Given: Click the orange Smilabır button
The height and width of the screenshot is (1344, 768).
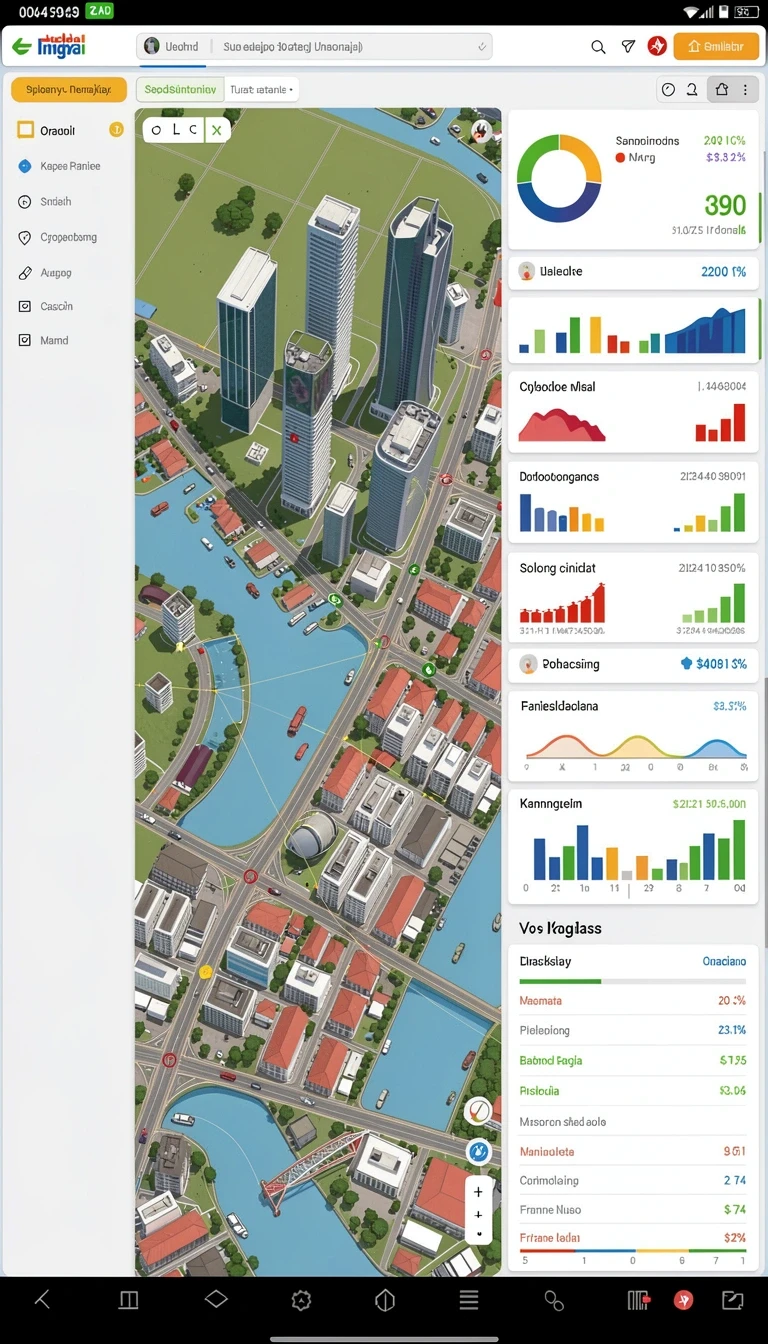Looking at the screenshot, I should (716, 46).
